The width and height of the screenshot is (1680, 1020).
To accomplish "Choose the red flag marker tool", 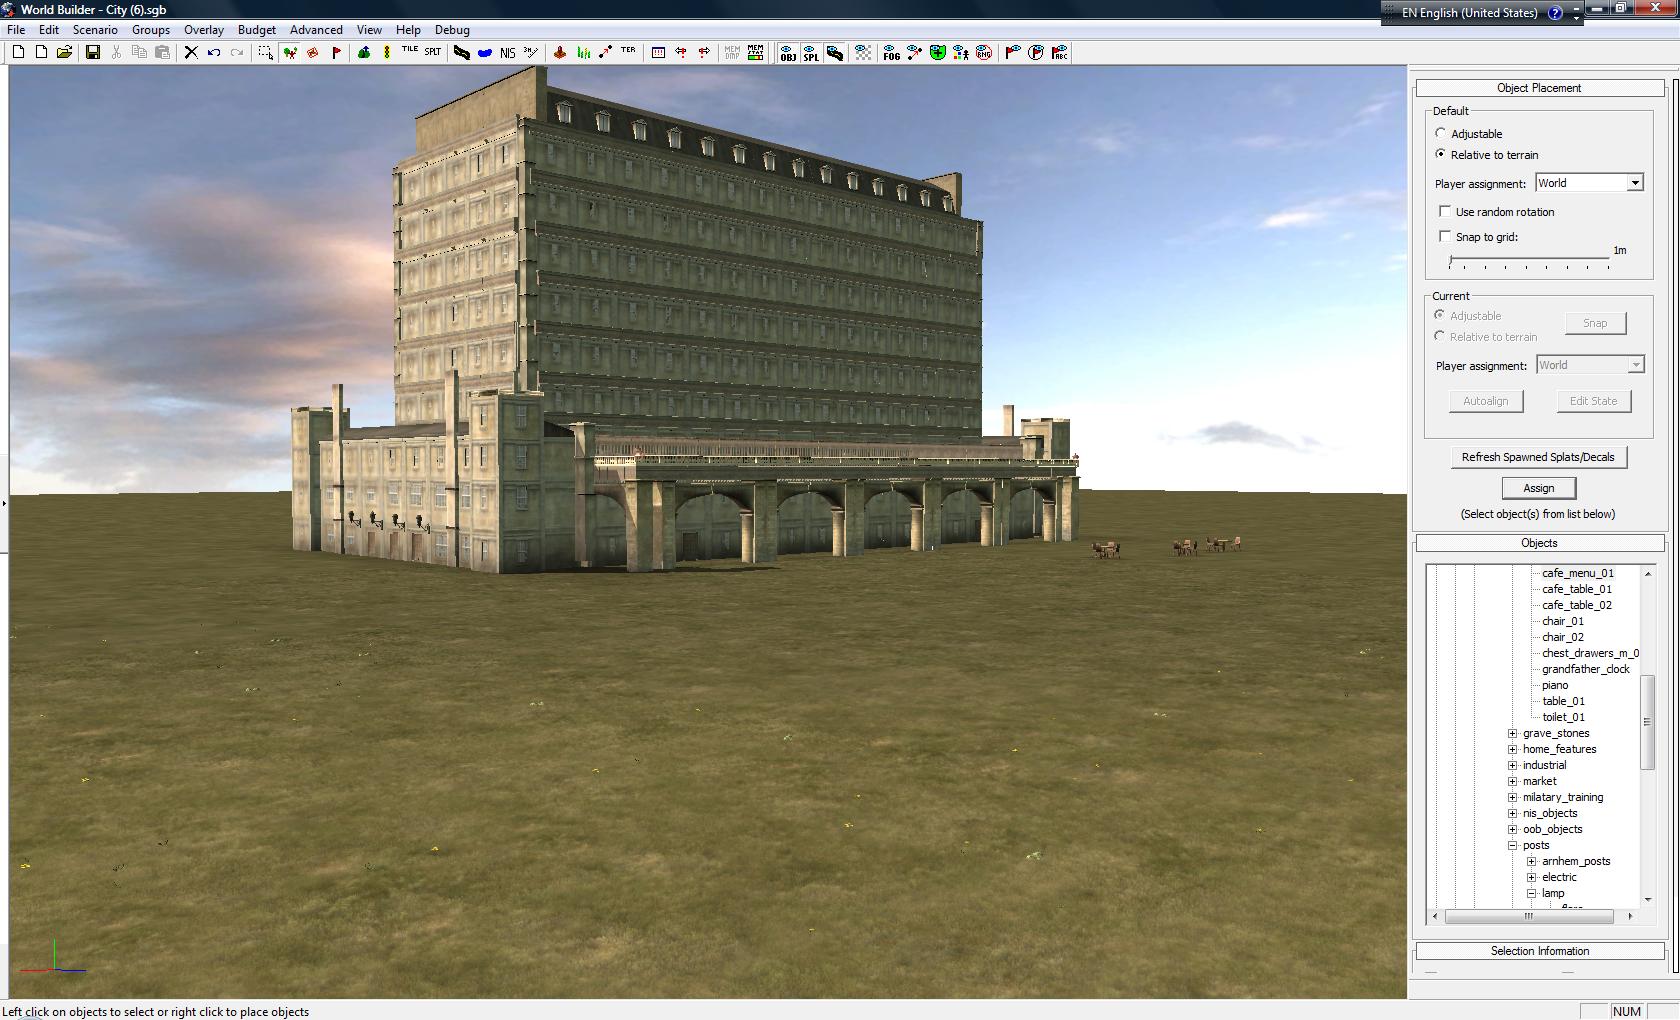I will (x=336, y=53).
